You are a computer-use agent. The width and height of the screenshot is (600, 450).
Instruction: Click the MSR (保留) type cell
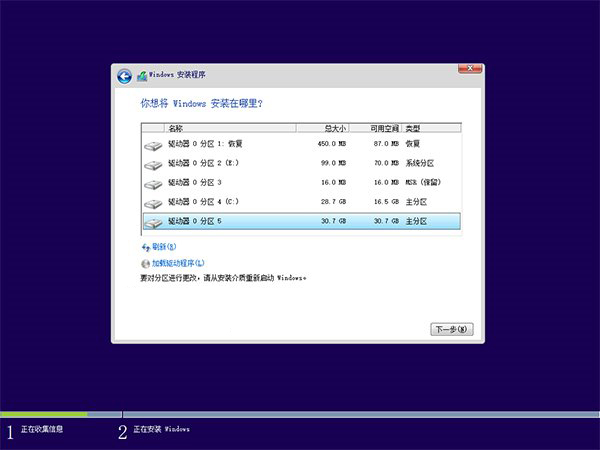pyautogui.click(x=423, y=183)
